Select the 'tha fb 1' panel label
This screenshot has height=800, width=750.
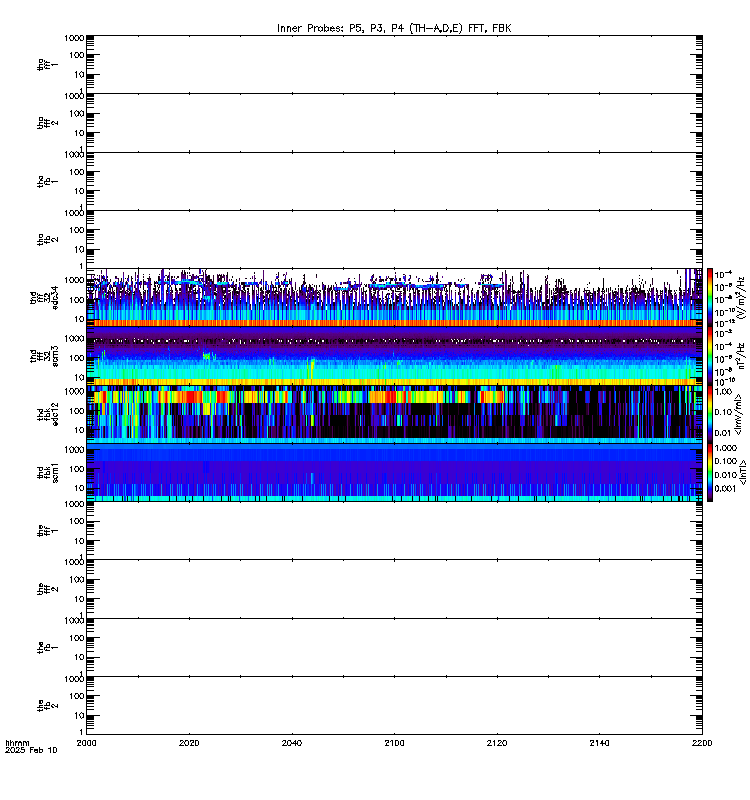[x=47, y=182]
